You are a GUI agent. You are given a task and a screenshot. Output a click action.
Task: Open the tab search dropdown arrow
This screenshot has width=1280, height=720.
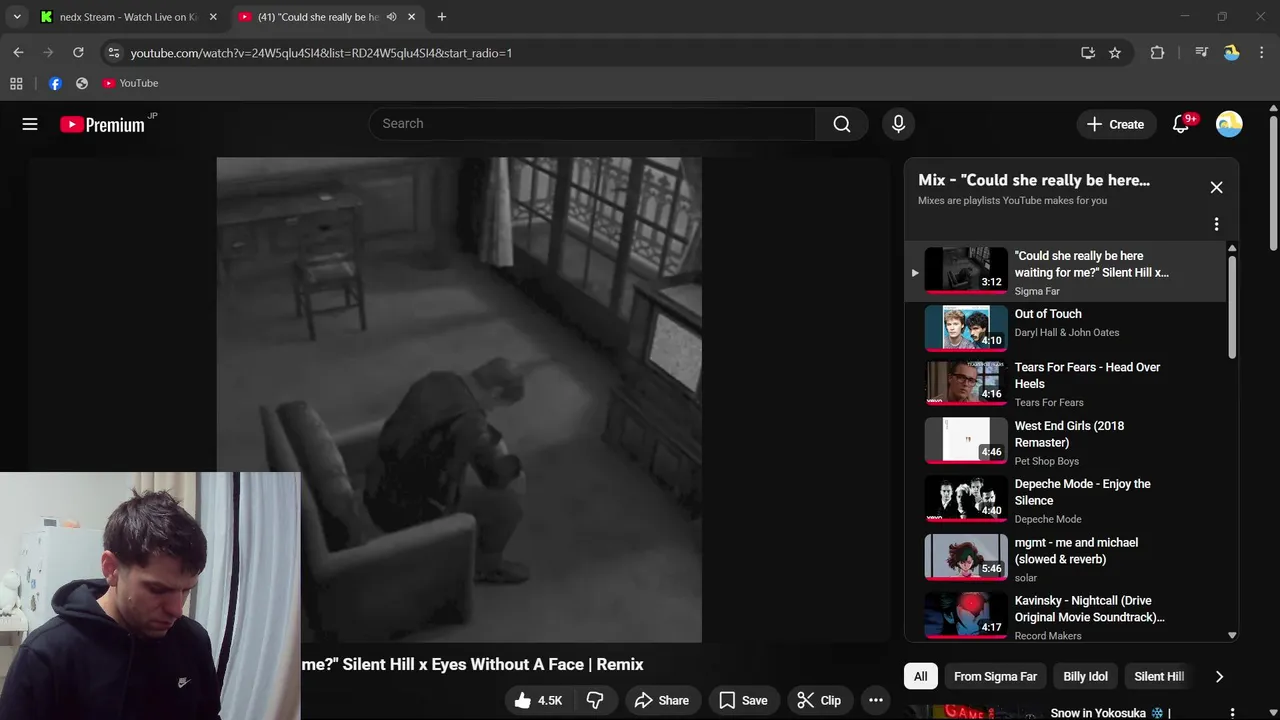[17, 17]
